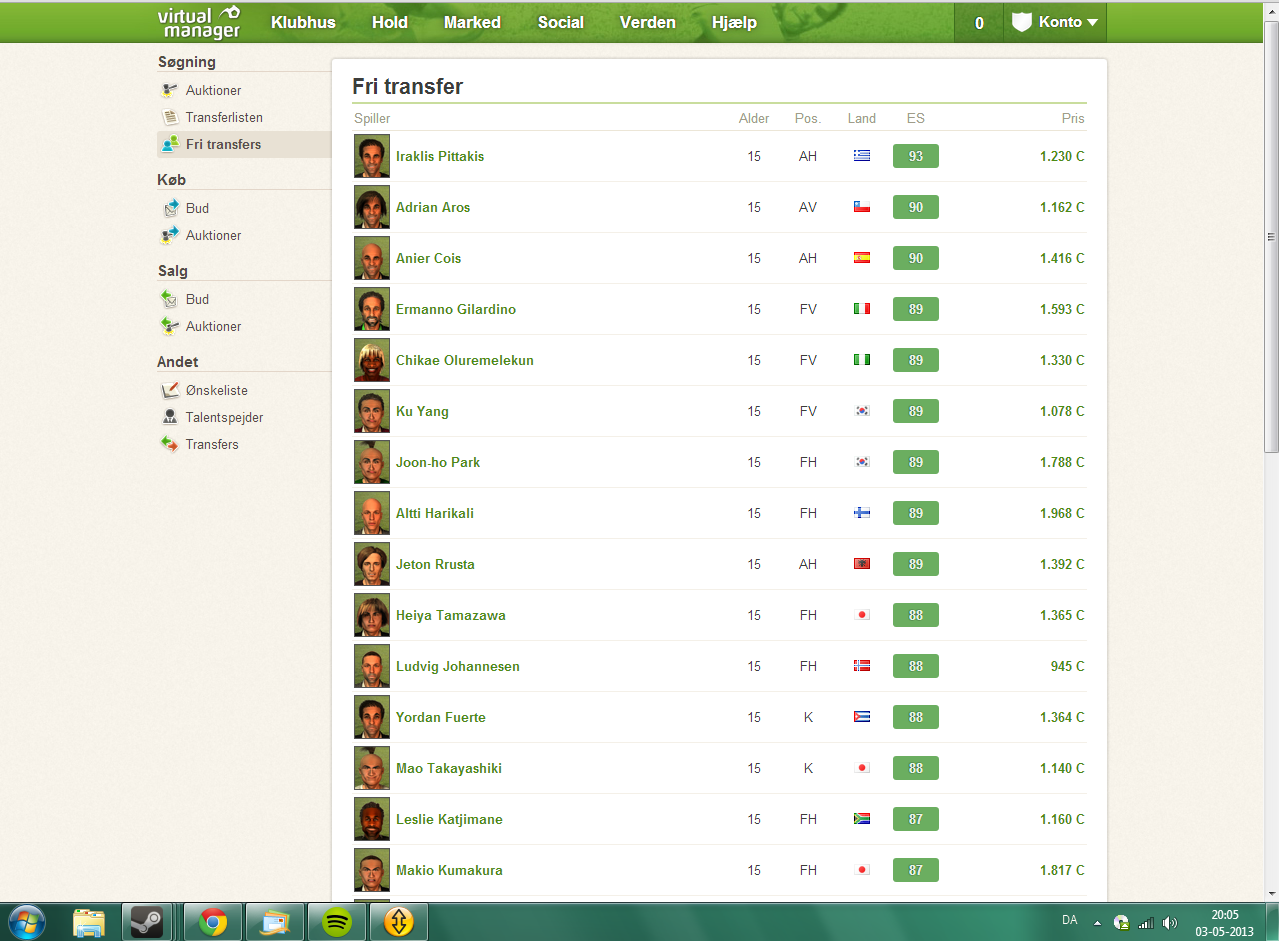Sort by the ES column header
This screenshot has width=1279, height=941.
click(916, 118)
